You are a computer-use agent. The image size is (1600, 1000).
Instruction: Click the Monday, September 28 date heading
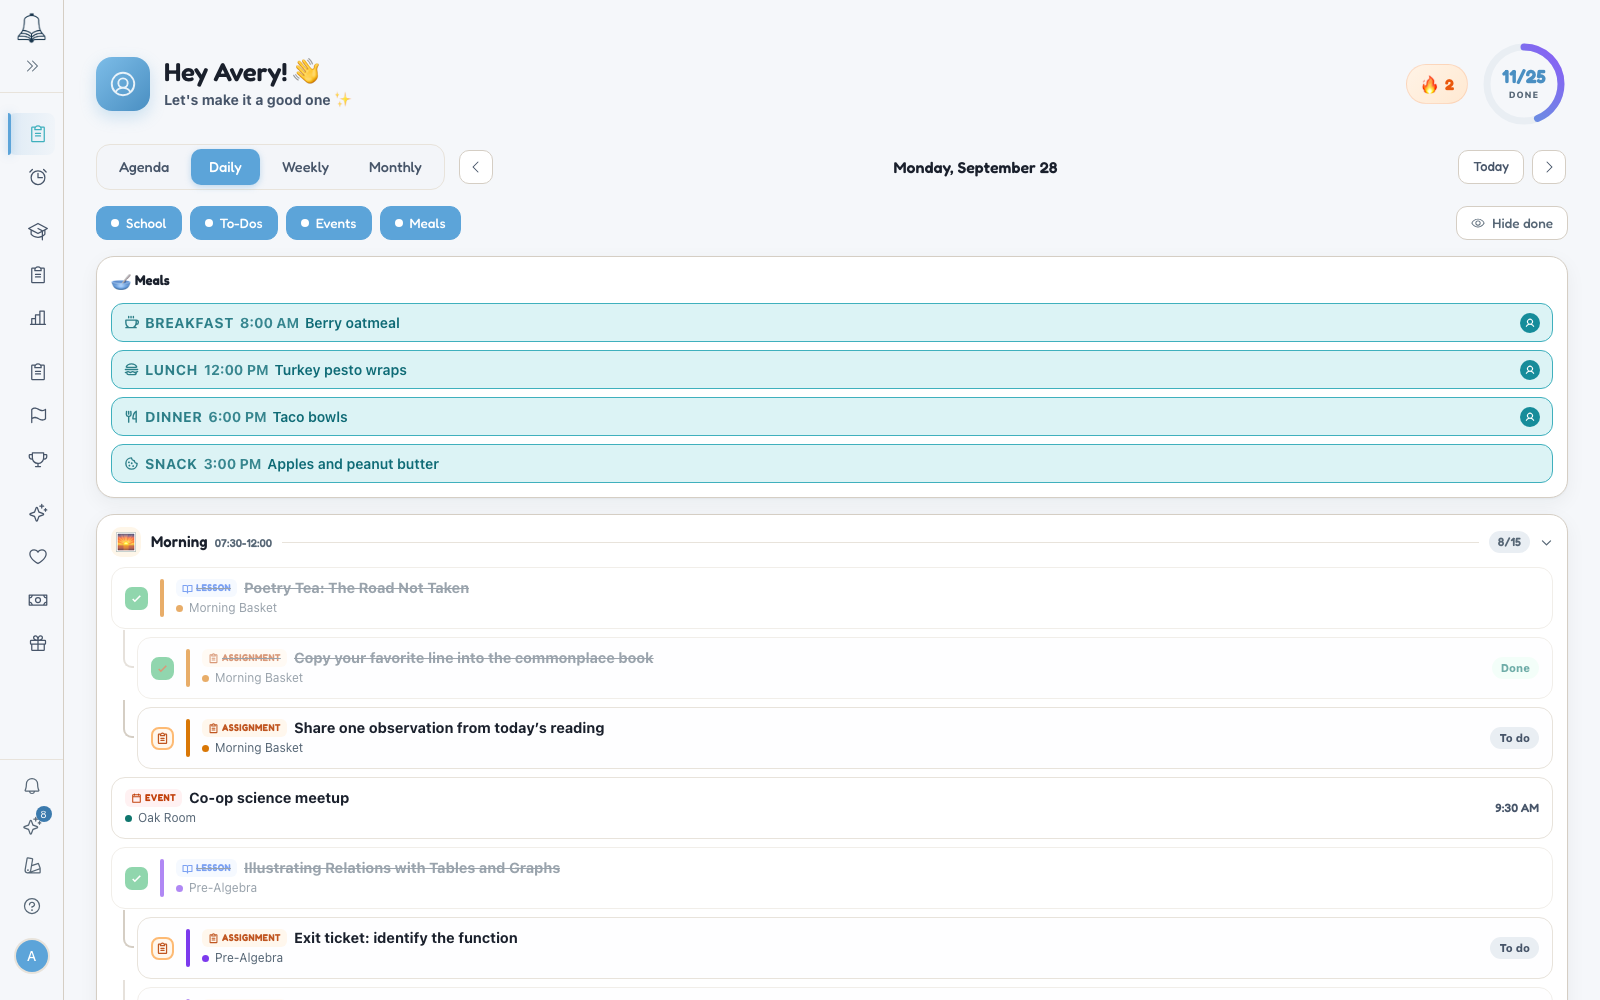(x=975, y=168)
